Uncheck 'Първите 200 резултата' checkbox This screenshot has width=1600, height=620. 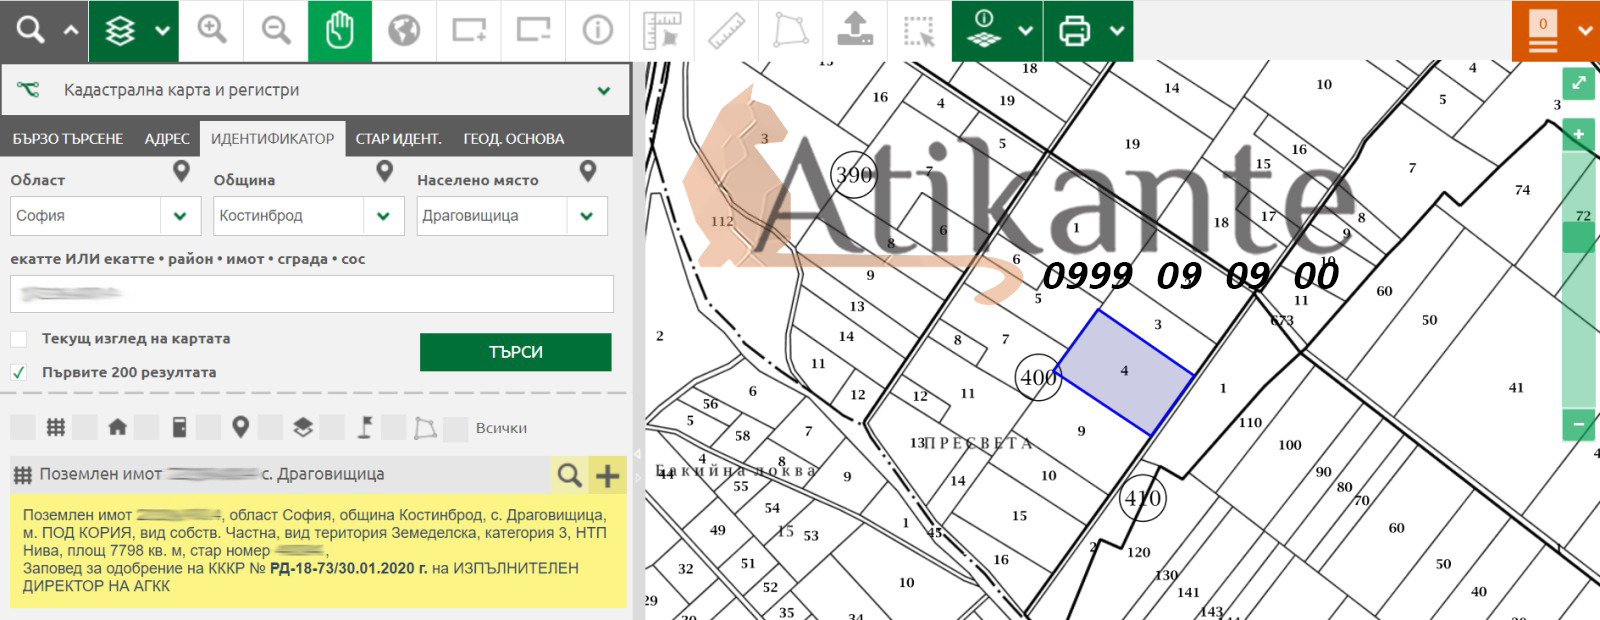point(19,372)
